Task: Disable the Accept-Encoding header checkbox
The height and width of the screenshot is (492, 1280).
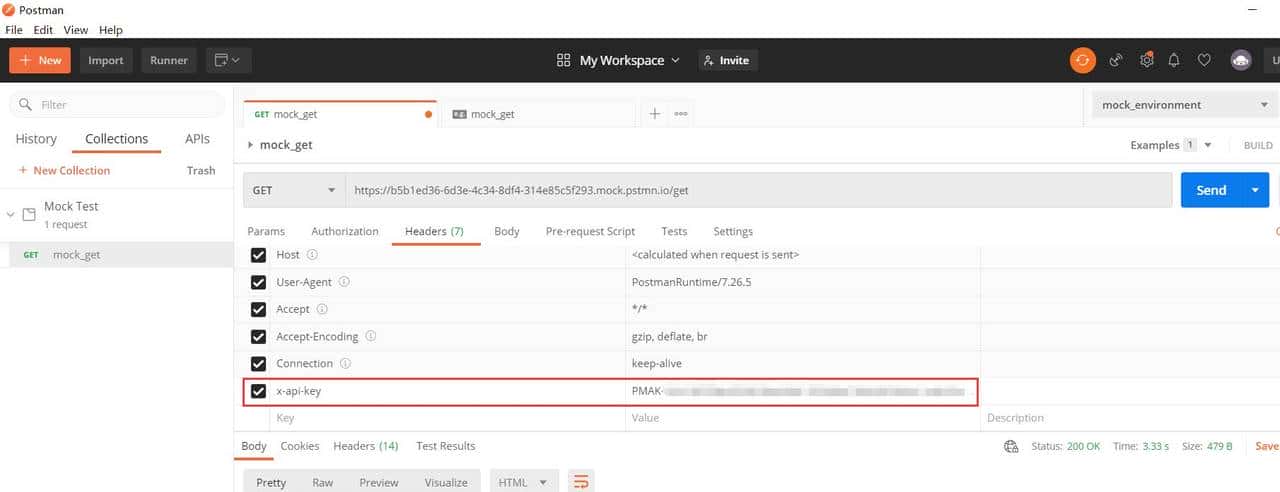Action: pyautogui.click(x=259, y=337)
